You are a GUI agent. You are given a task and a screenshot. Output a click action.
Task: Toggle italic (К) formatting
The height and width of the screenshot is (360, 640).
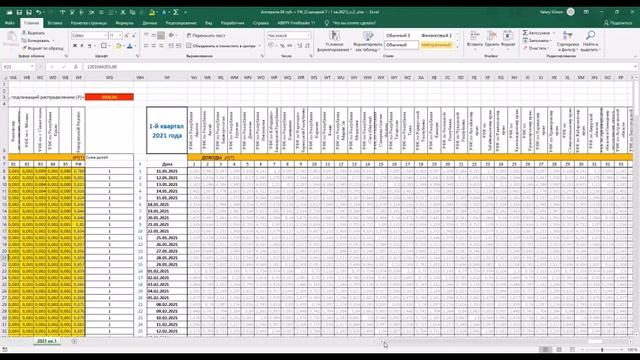[82, 46]
